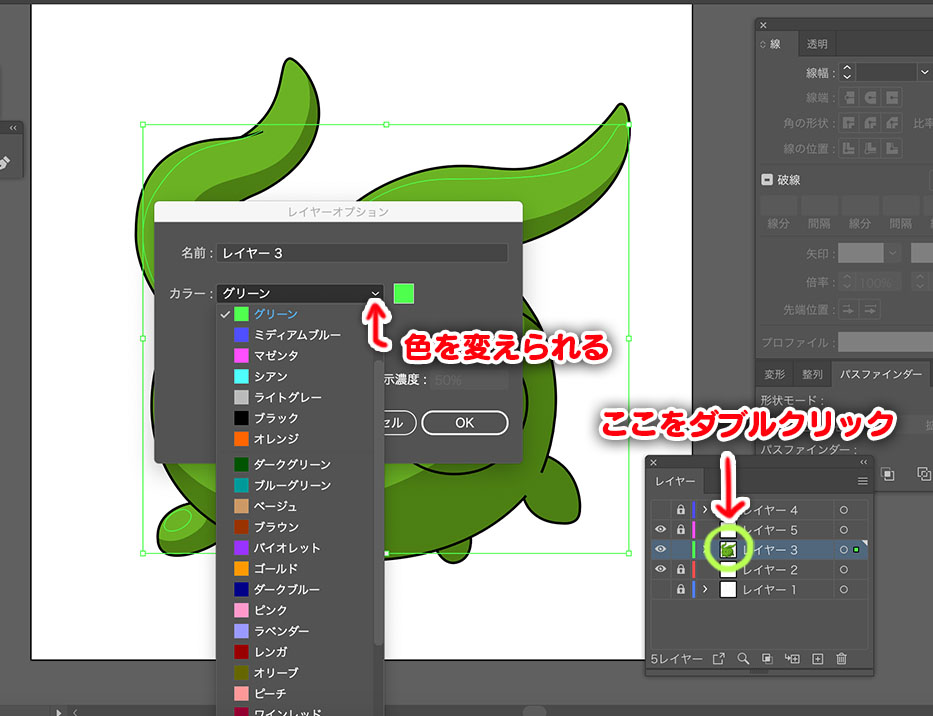Click the Create New Sublayer icon

[x=792, y=659]
